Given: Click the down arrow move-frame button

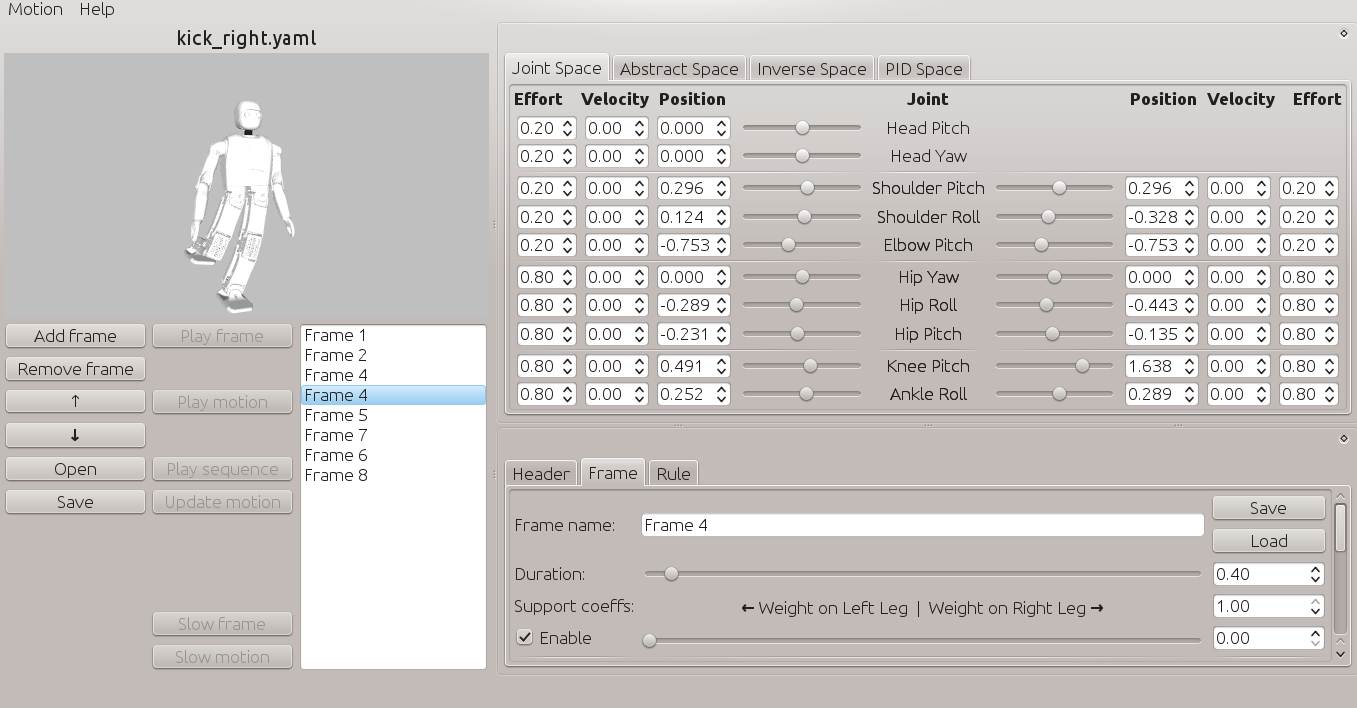Looking at the screenshot, I should pos(75,435).
